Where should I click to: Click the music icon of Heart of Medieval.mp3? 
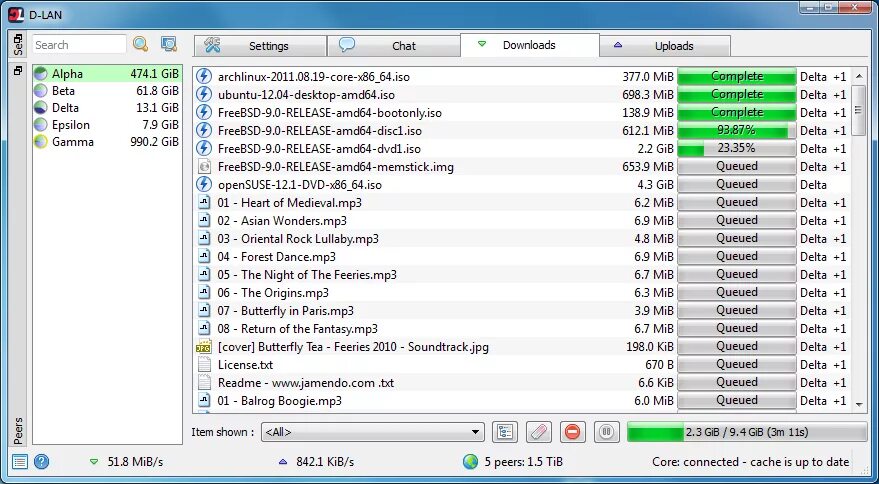pyautogui.click(x=204, y=202)
